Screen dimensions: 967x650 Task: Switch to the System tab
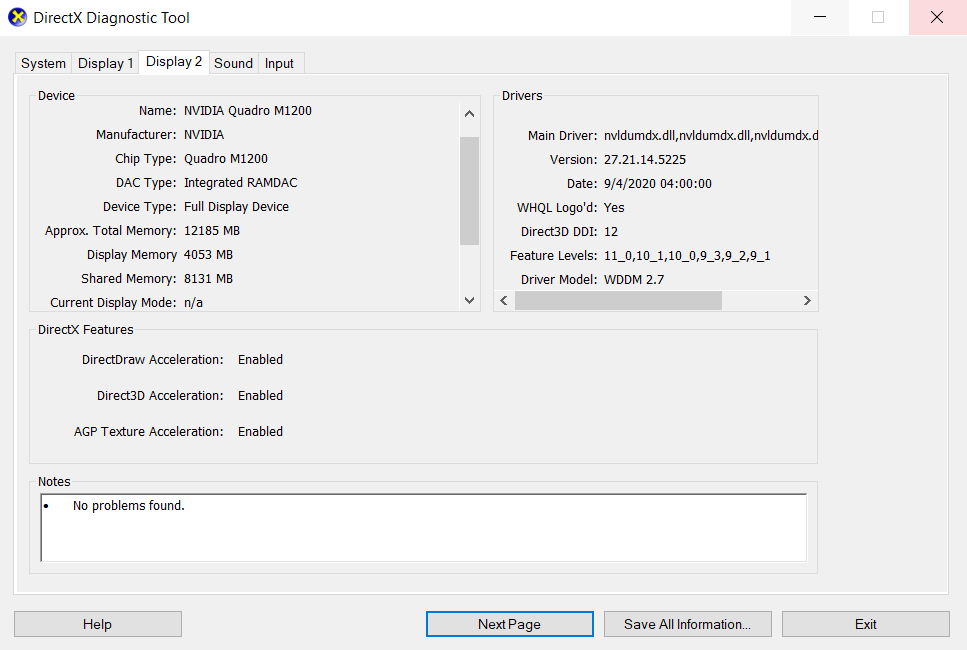pyautogui.click(x=43, y=64)
